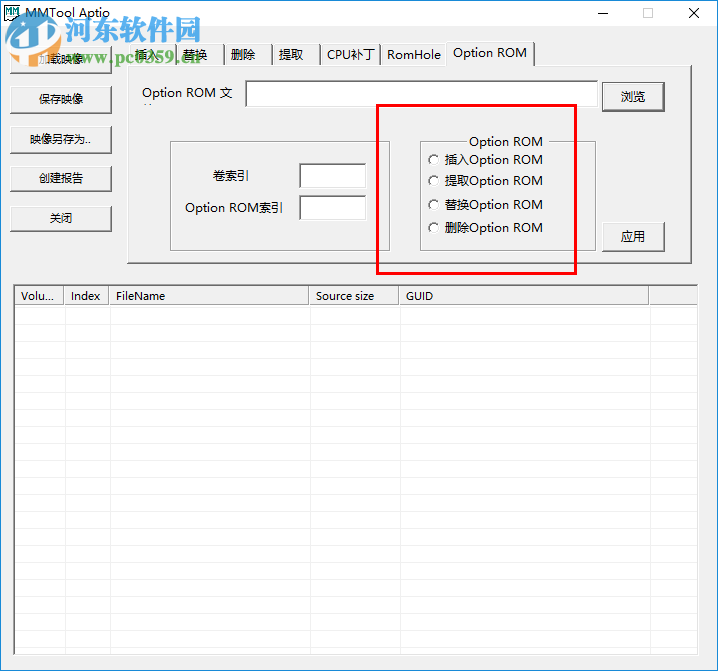
Task: Select the Option ROM tab
Action: (490, 53)
